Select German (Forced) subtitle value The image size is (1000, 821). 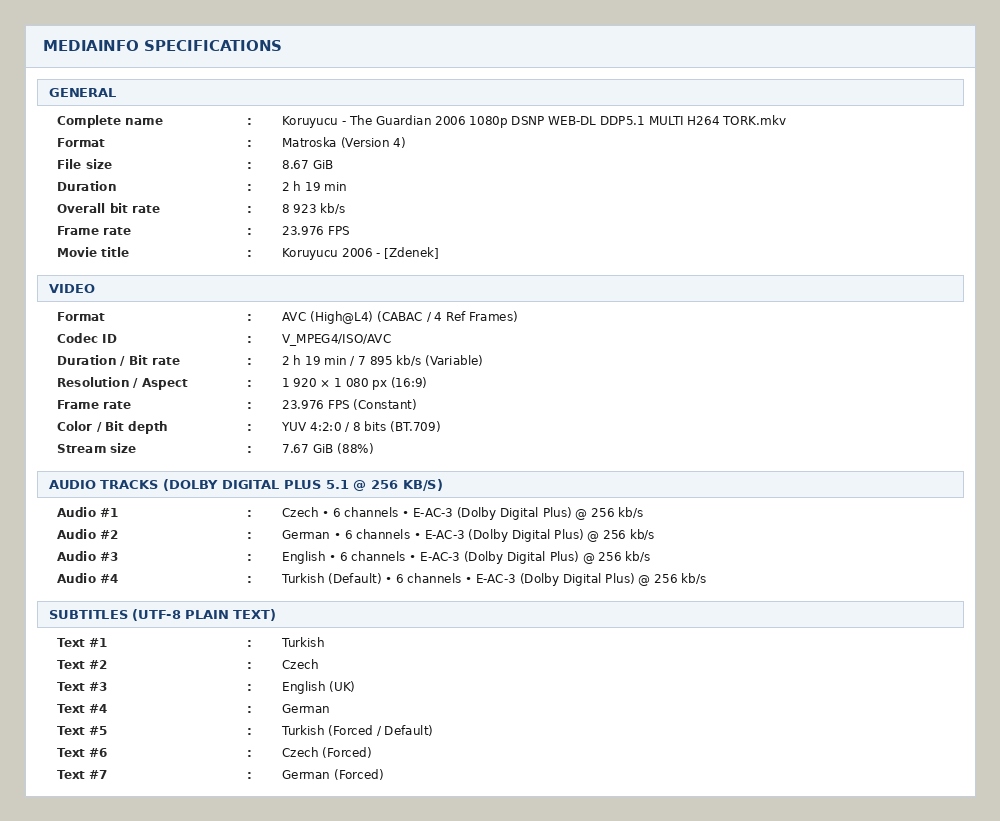tap(333, 774)
